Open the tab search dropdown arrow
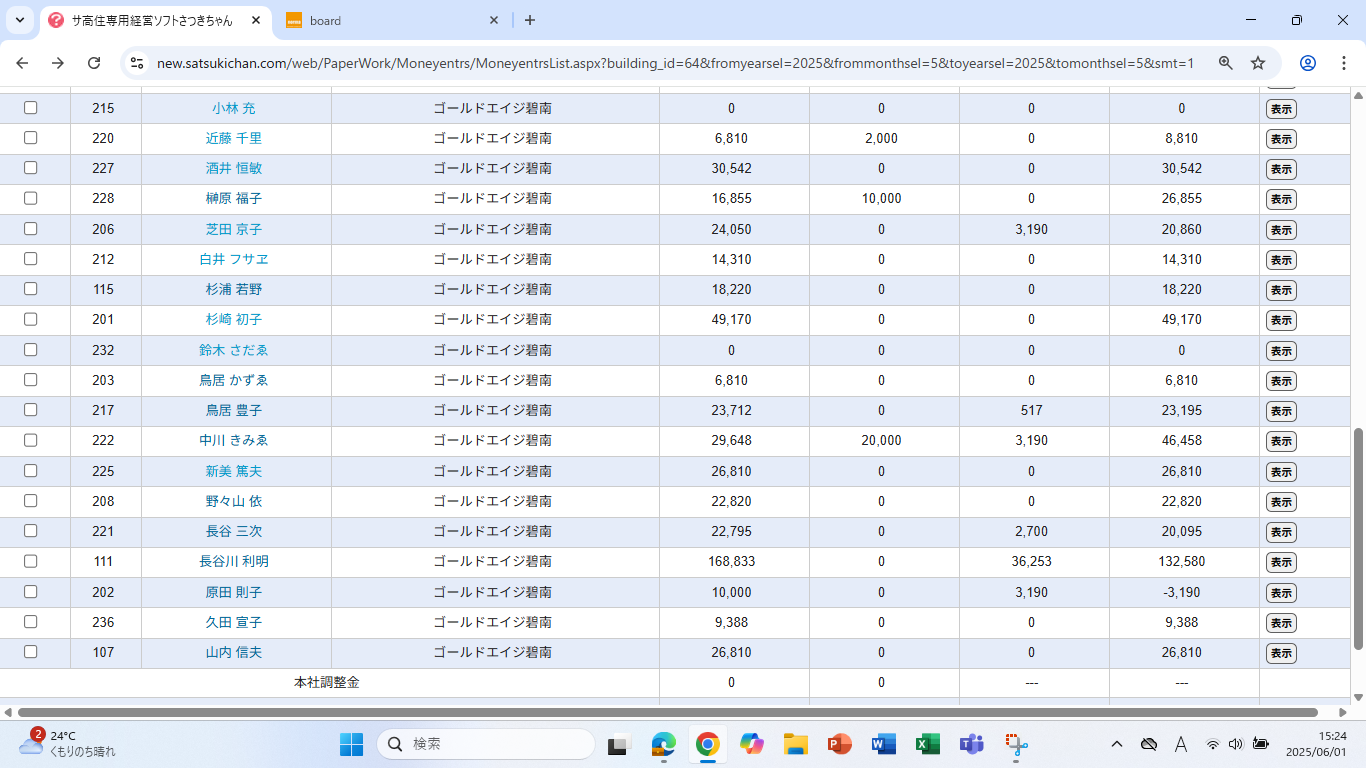 click(19, 20)
